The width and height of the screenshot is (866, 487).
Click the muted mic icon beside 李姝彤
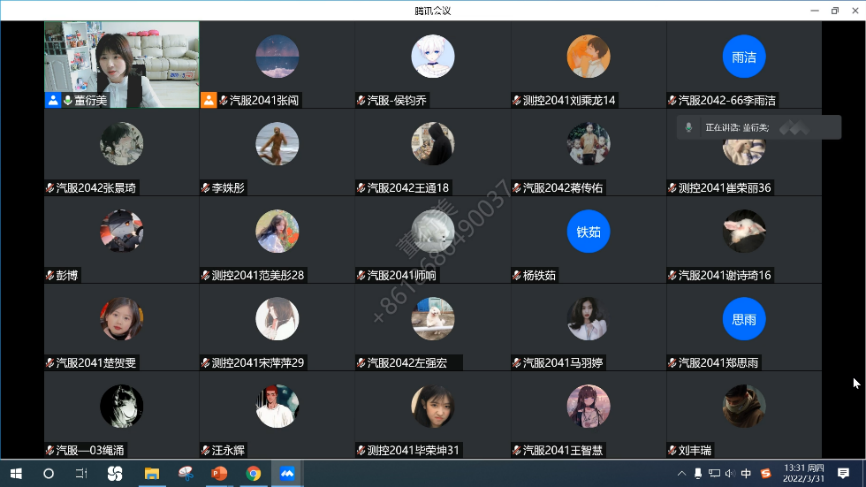click(x=205, y=188)
